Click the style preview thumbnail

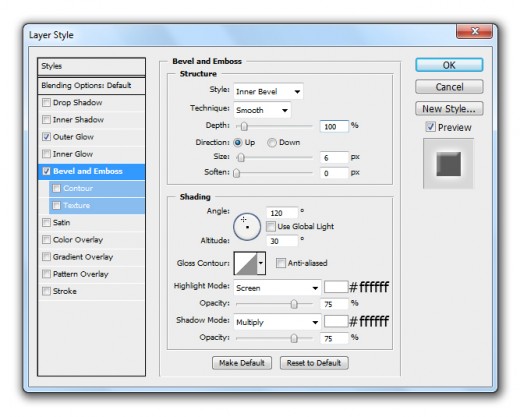click(448, 164)
